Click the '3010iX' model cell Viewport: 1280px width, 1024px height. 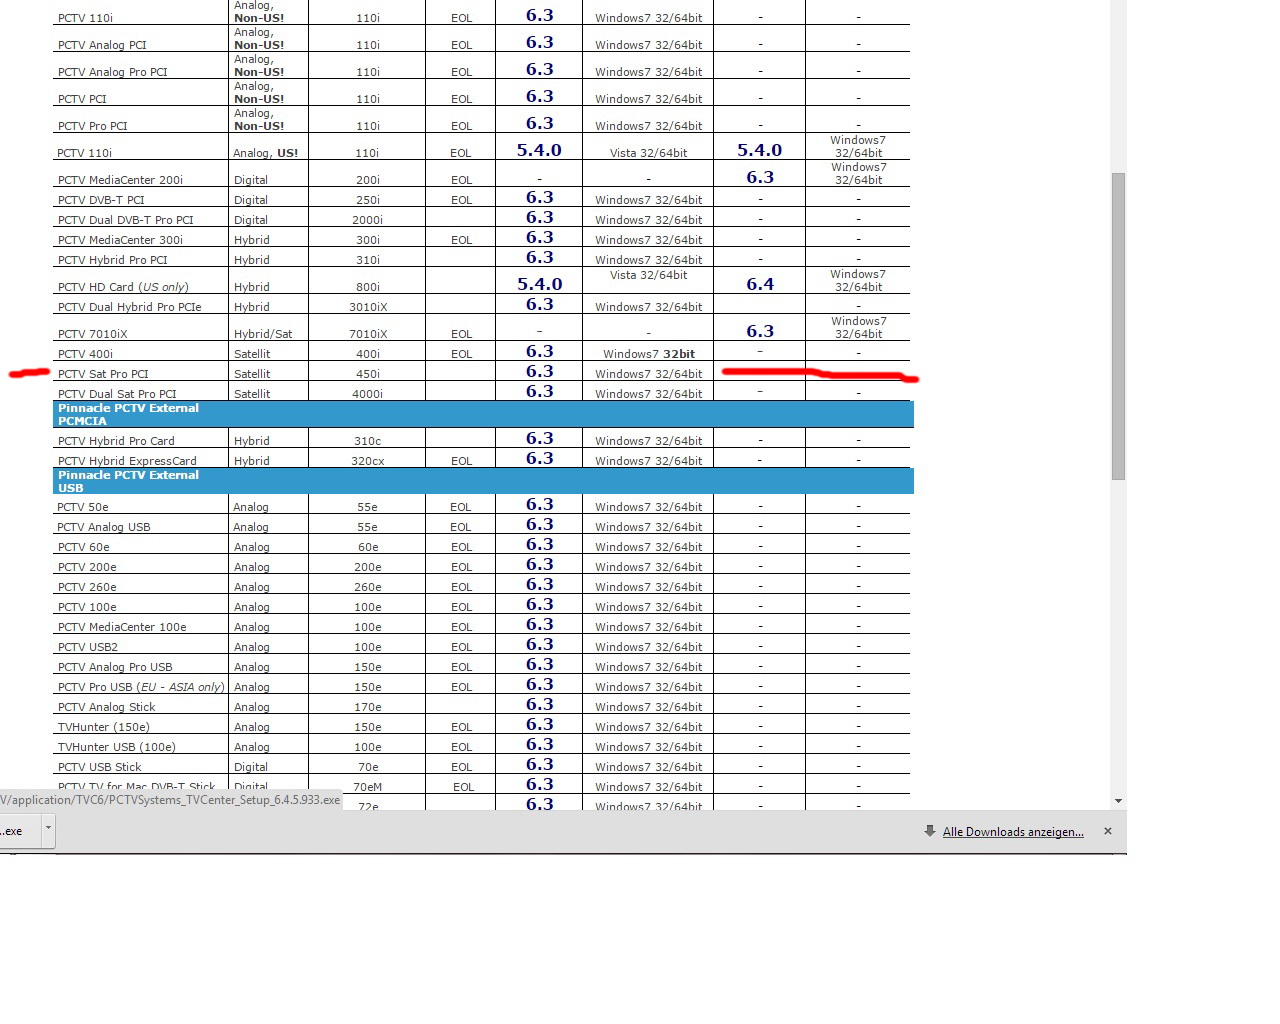click(368, 307)
